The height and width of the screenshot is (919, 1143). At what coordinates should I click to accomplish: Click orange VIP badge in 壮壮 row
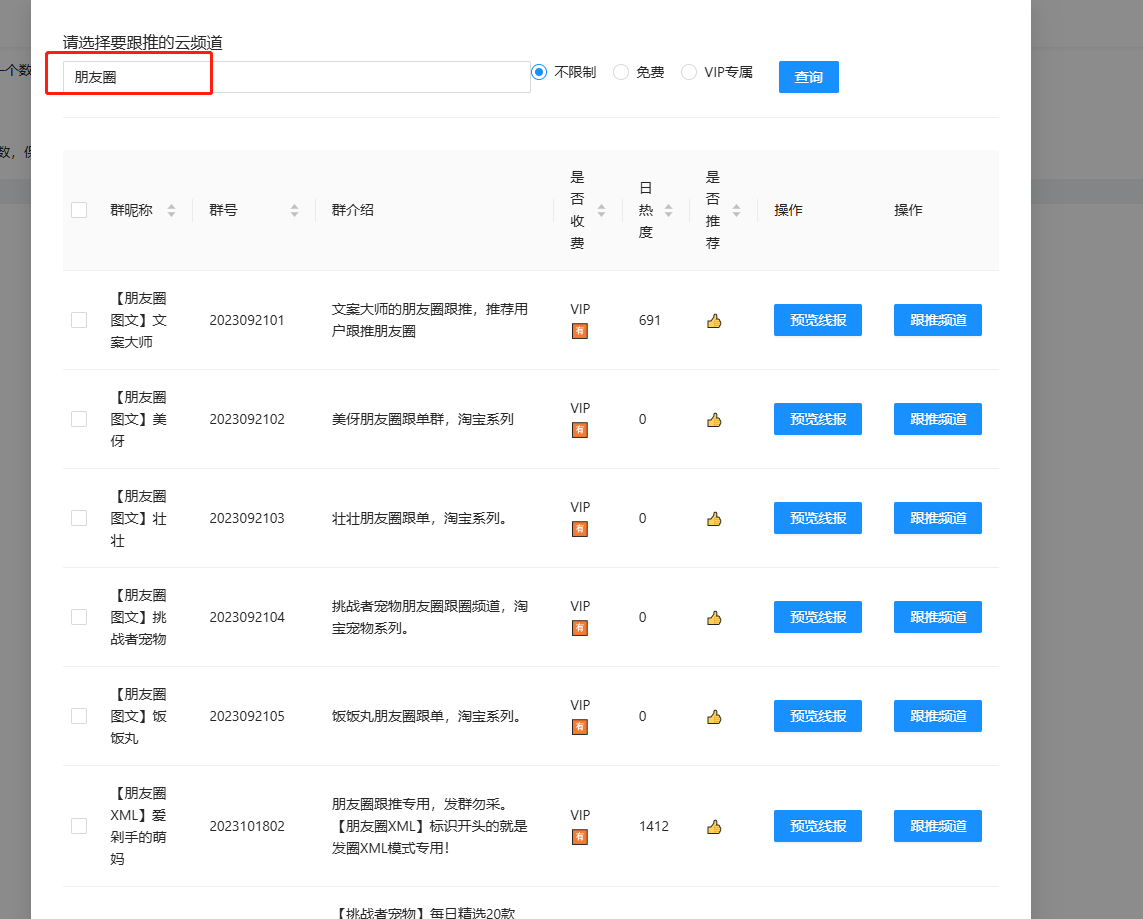point(579,529)
